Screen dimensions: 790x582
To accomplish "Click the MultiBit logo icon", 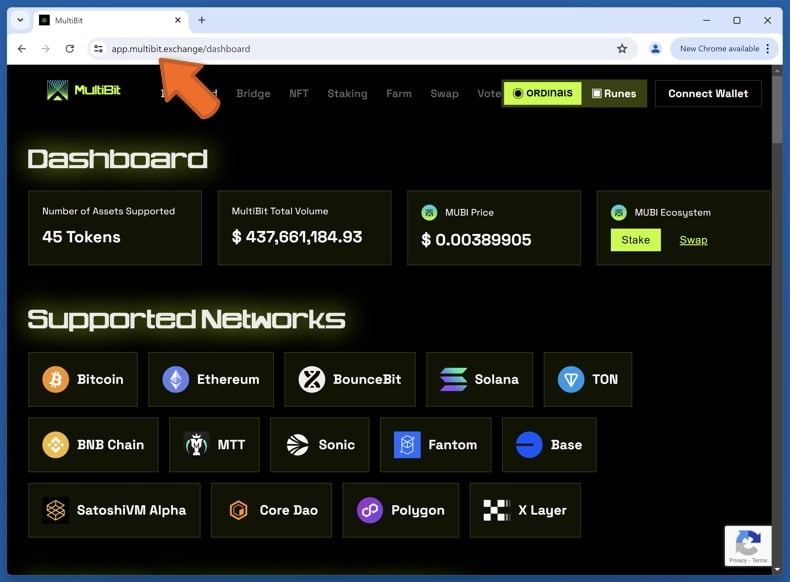I will click(57, 90).
